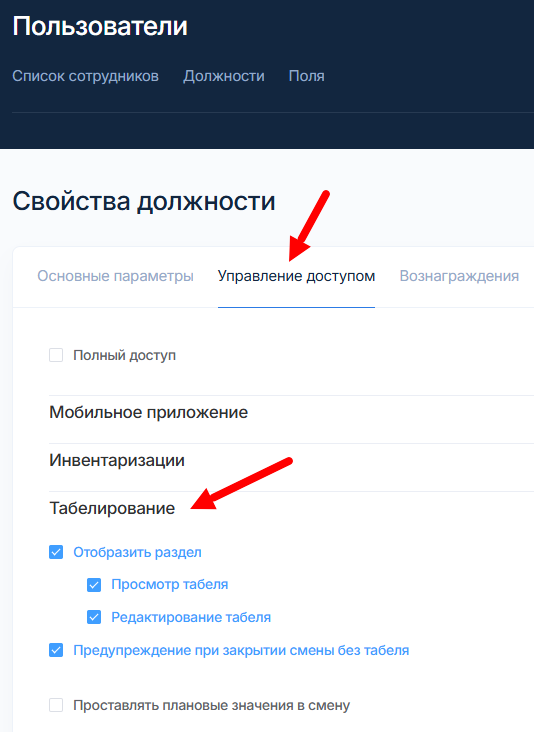Uncheck the Отобразить раздел checkbox

(56, 552)
